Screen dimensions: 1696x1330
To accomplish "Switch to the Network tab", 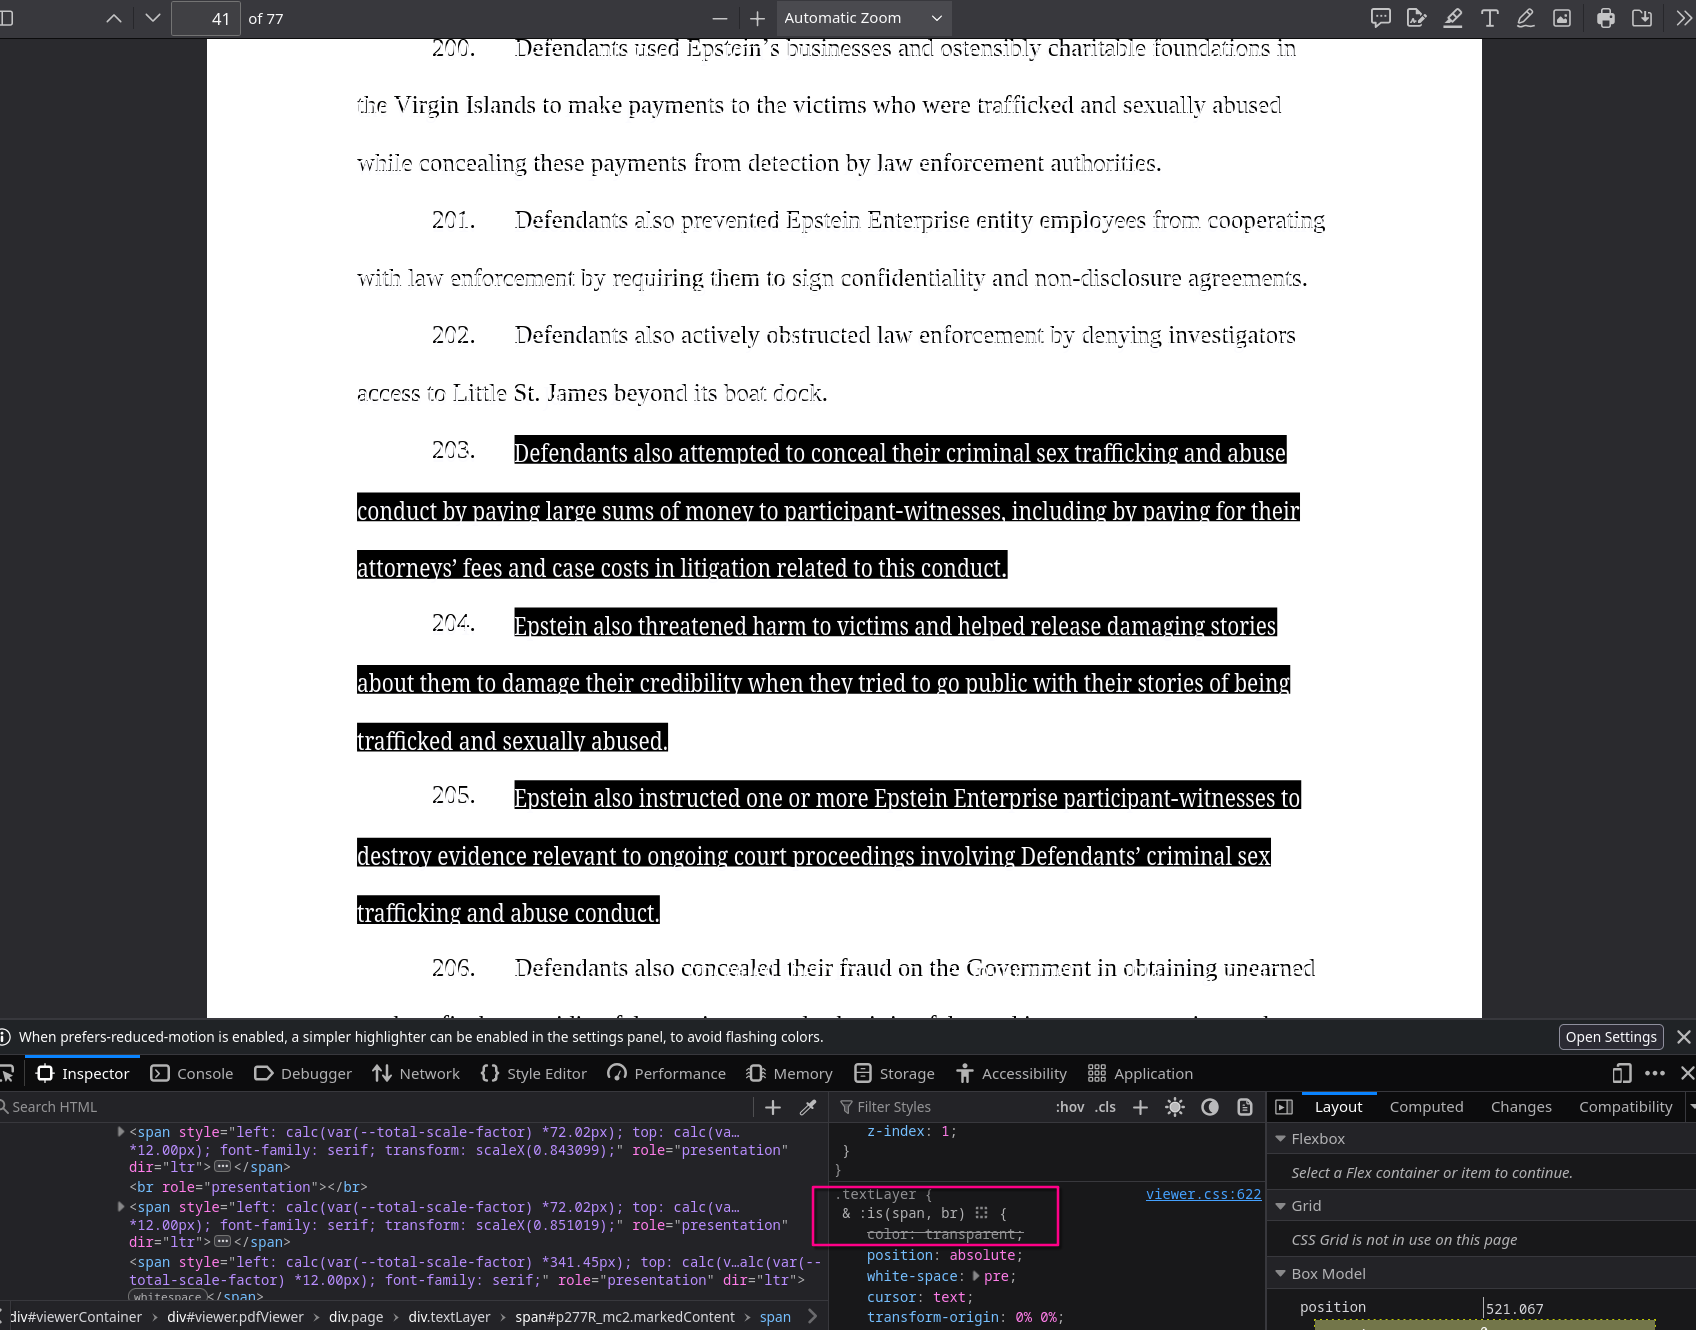I will click(416, 1073).
